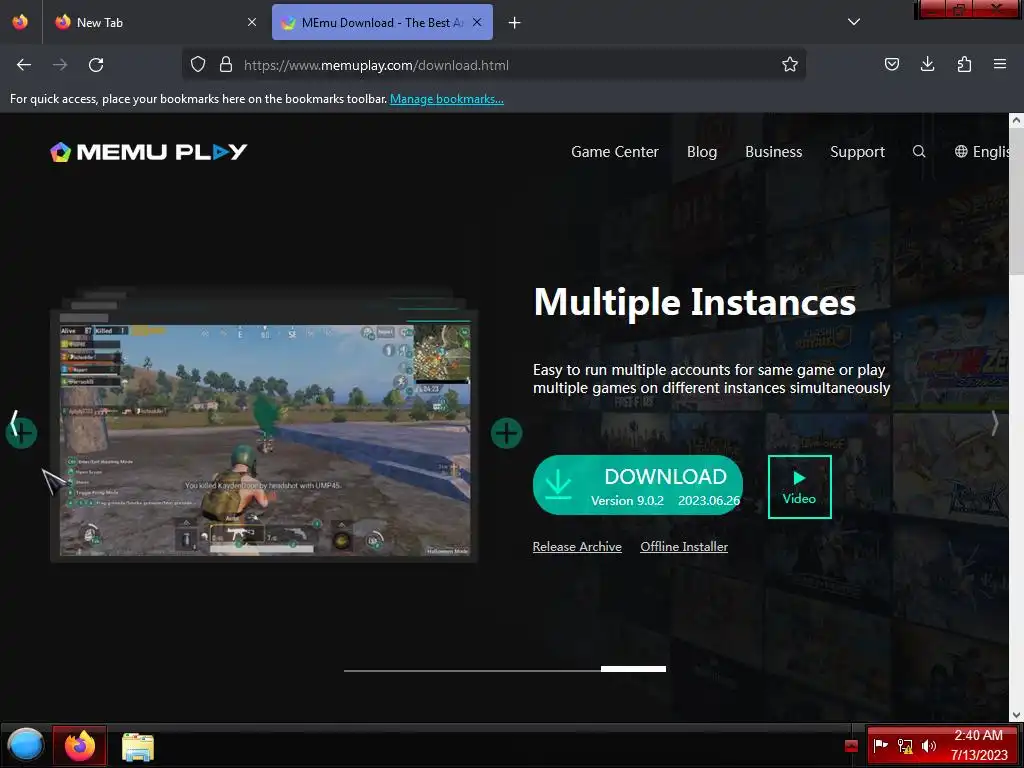
Task: Close the New Tab tab
Action: (252, 22)
